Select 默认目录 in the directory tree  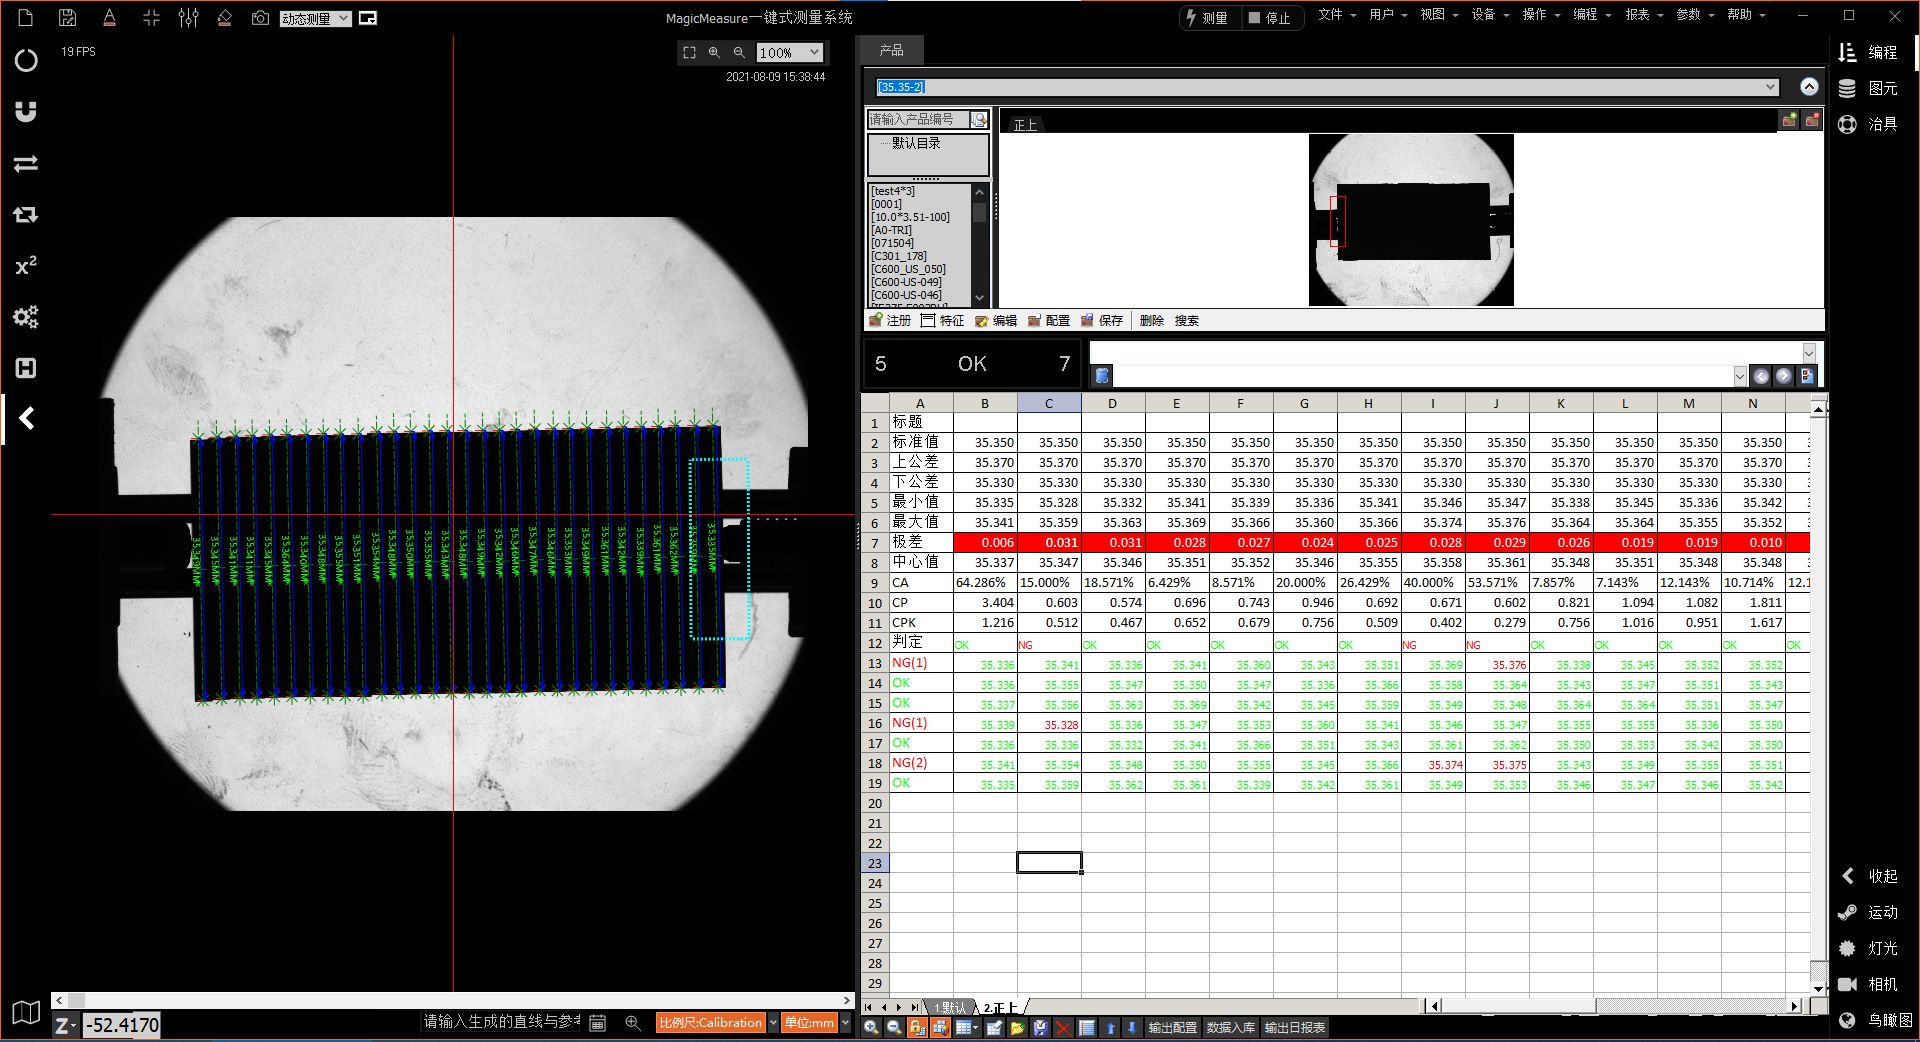click(915, 143)
